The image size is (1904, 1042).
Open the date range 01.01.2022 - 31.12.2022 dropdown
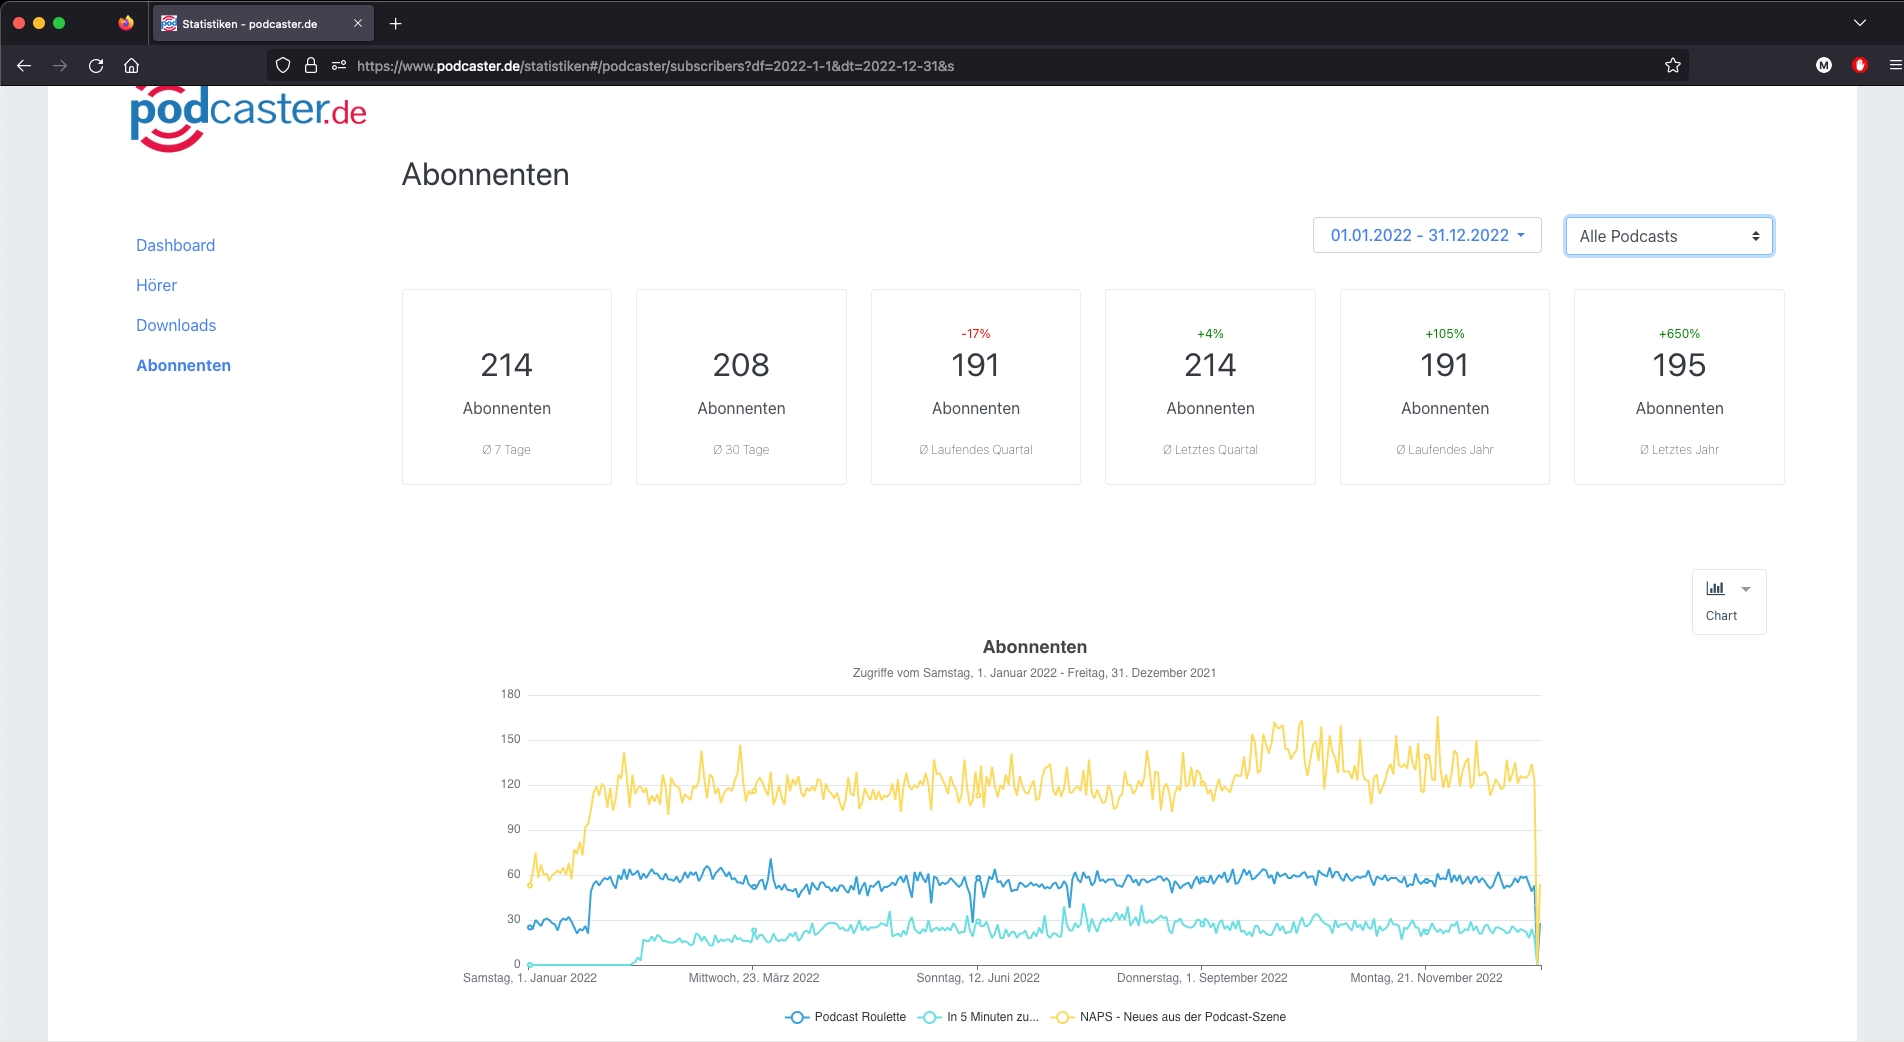1426,236
